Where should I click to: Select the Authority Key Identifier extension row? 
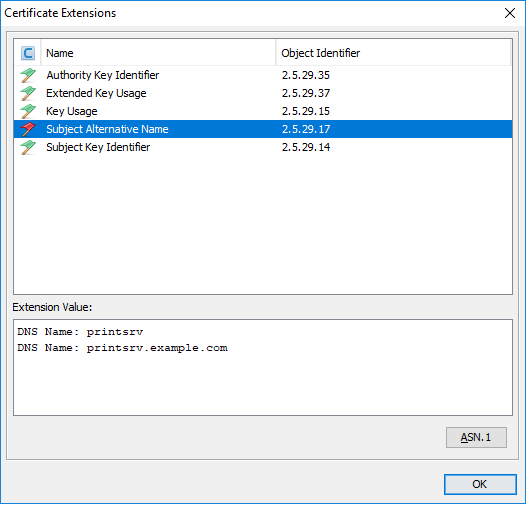263,75
